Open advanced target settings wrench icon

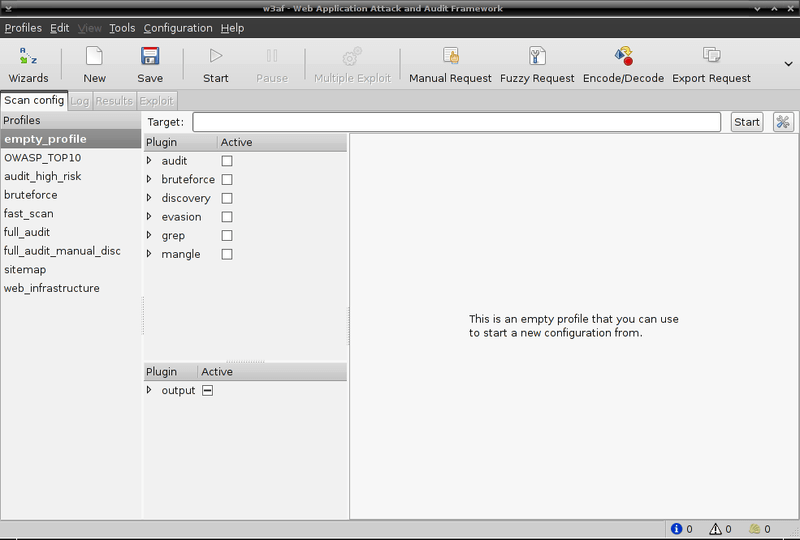(x=783, y=122)
